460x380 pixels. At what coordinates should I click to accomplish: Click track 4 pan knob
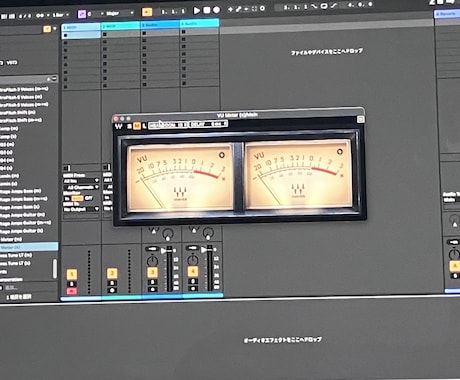[x=193, y=259]
